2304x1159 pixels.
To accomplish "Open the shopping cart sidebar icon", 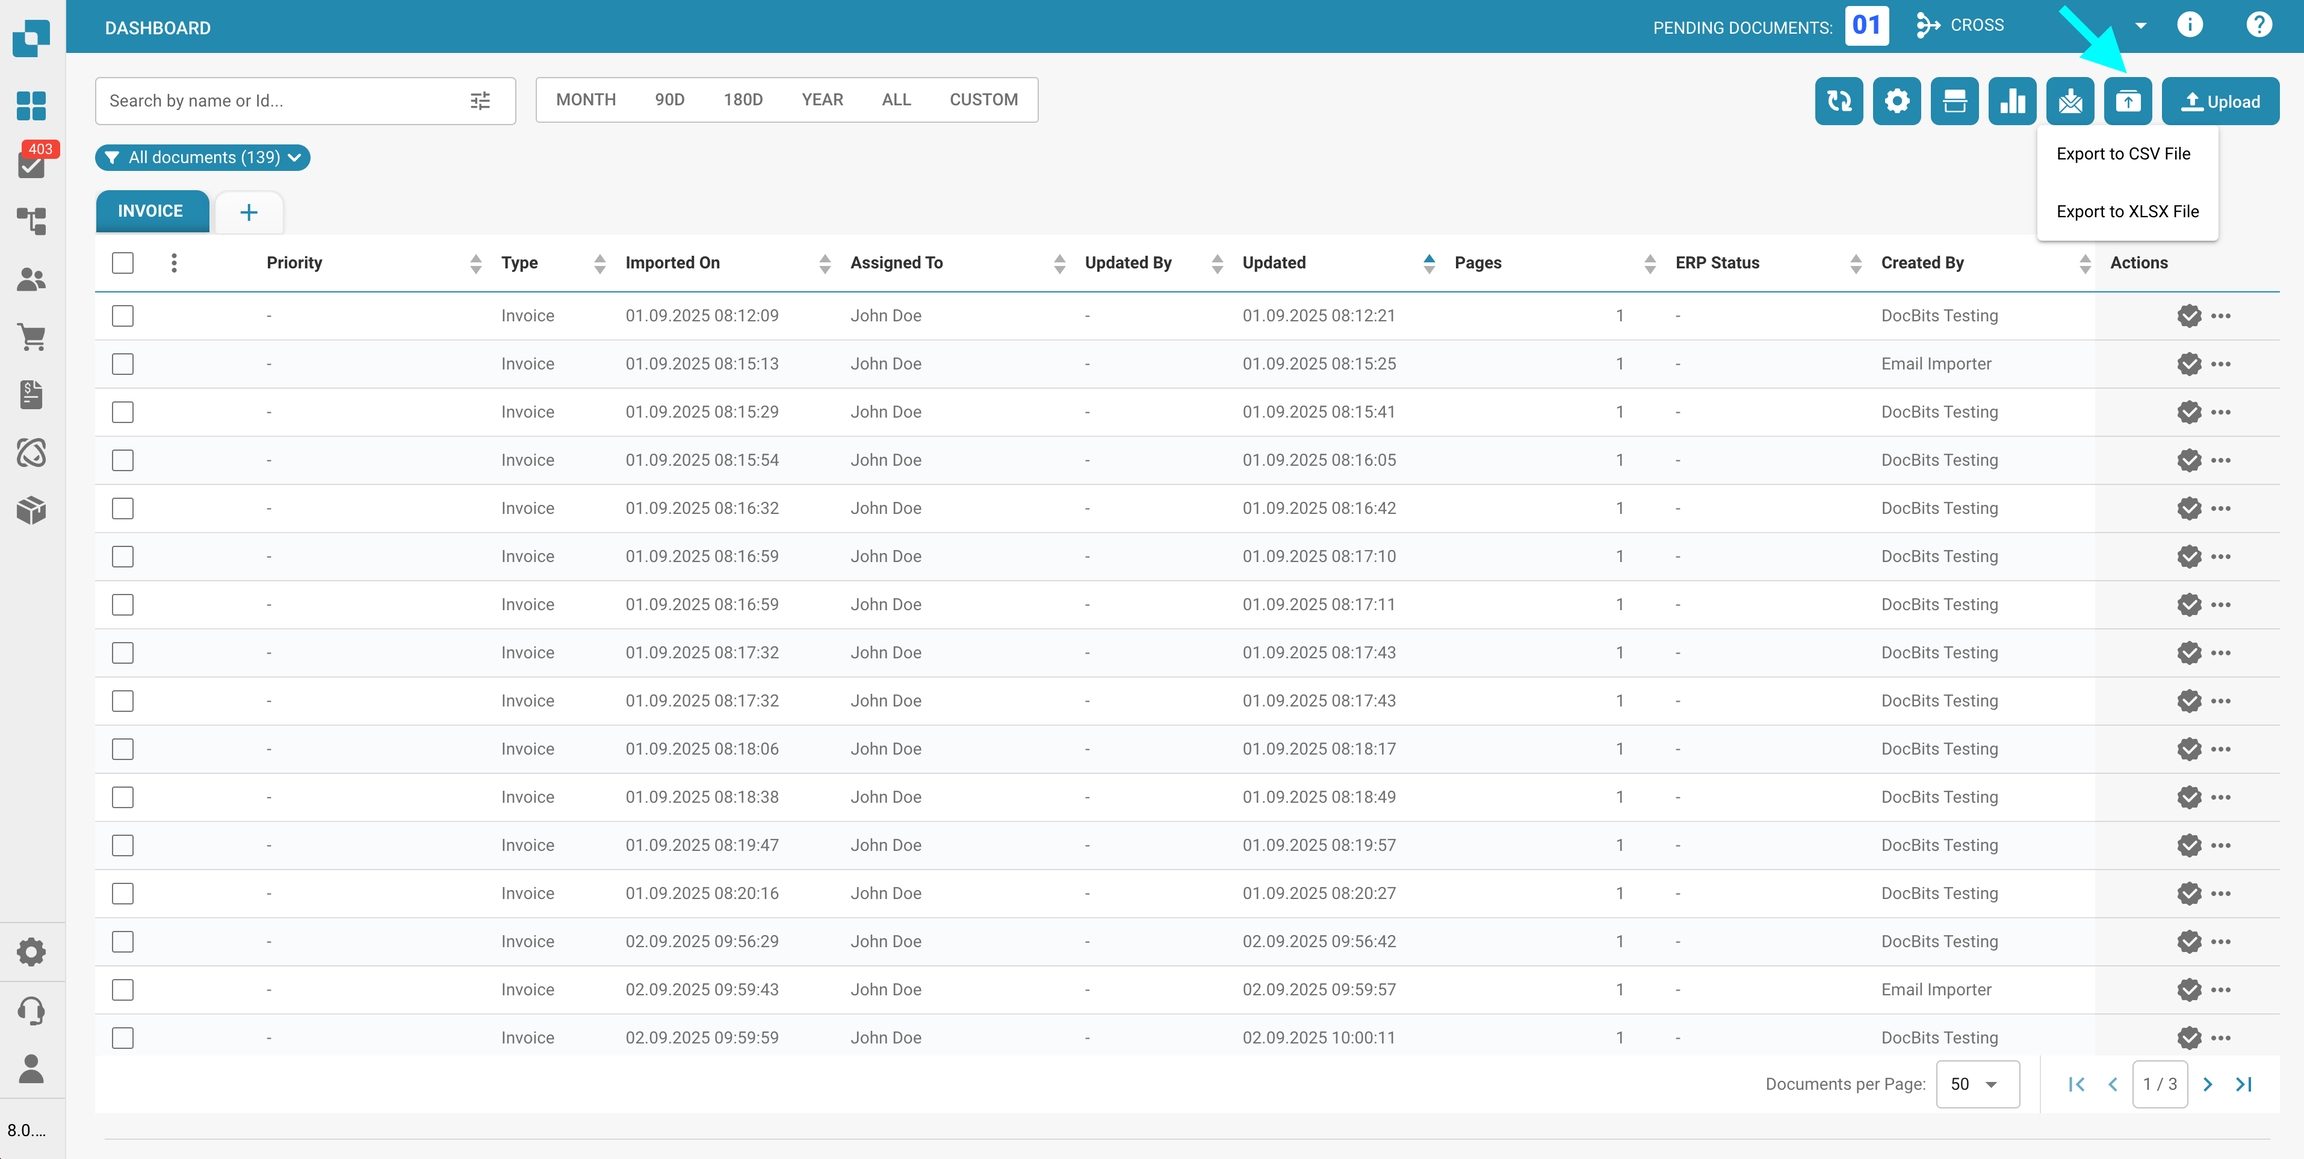I will pos(32,338).
